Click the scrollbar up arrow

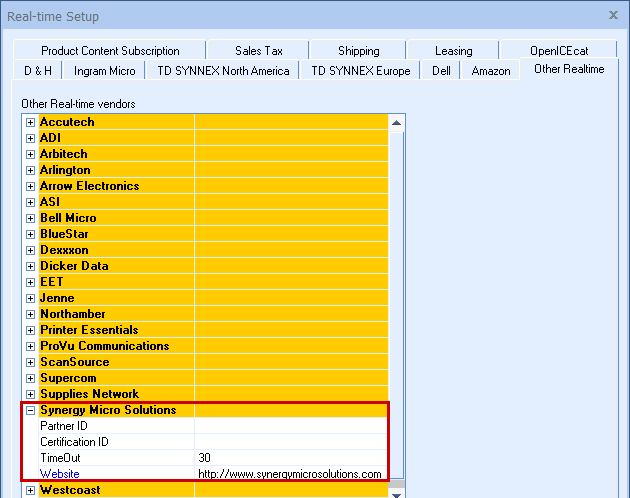pyautogui.click(x=397, y=123)
